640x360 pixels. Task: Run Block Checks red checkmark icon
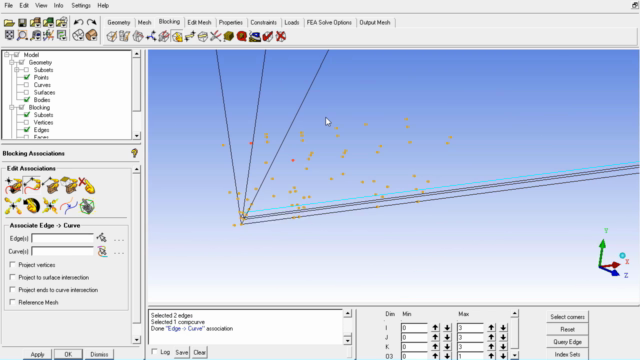[x=268, y=36]
